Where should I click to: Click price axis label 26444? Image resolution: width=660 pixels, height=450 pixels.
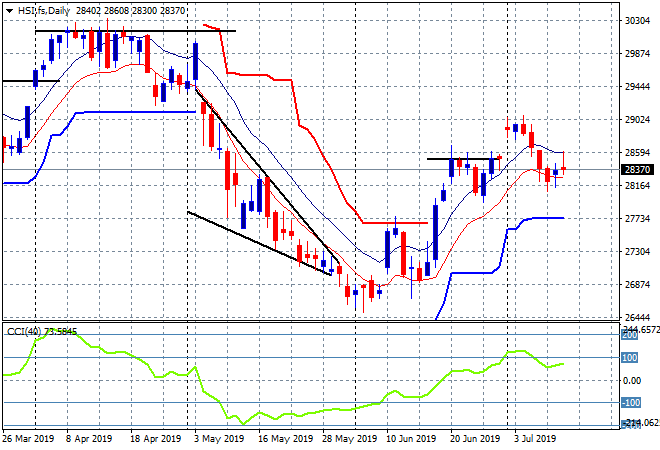637,317
